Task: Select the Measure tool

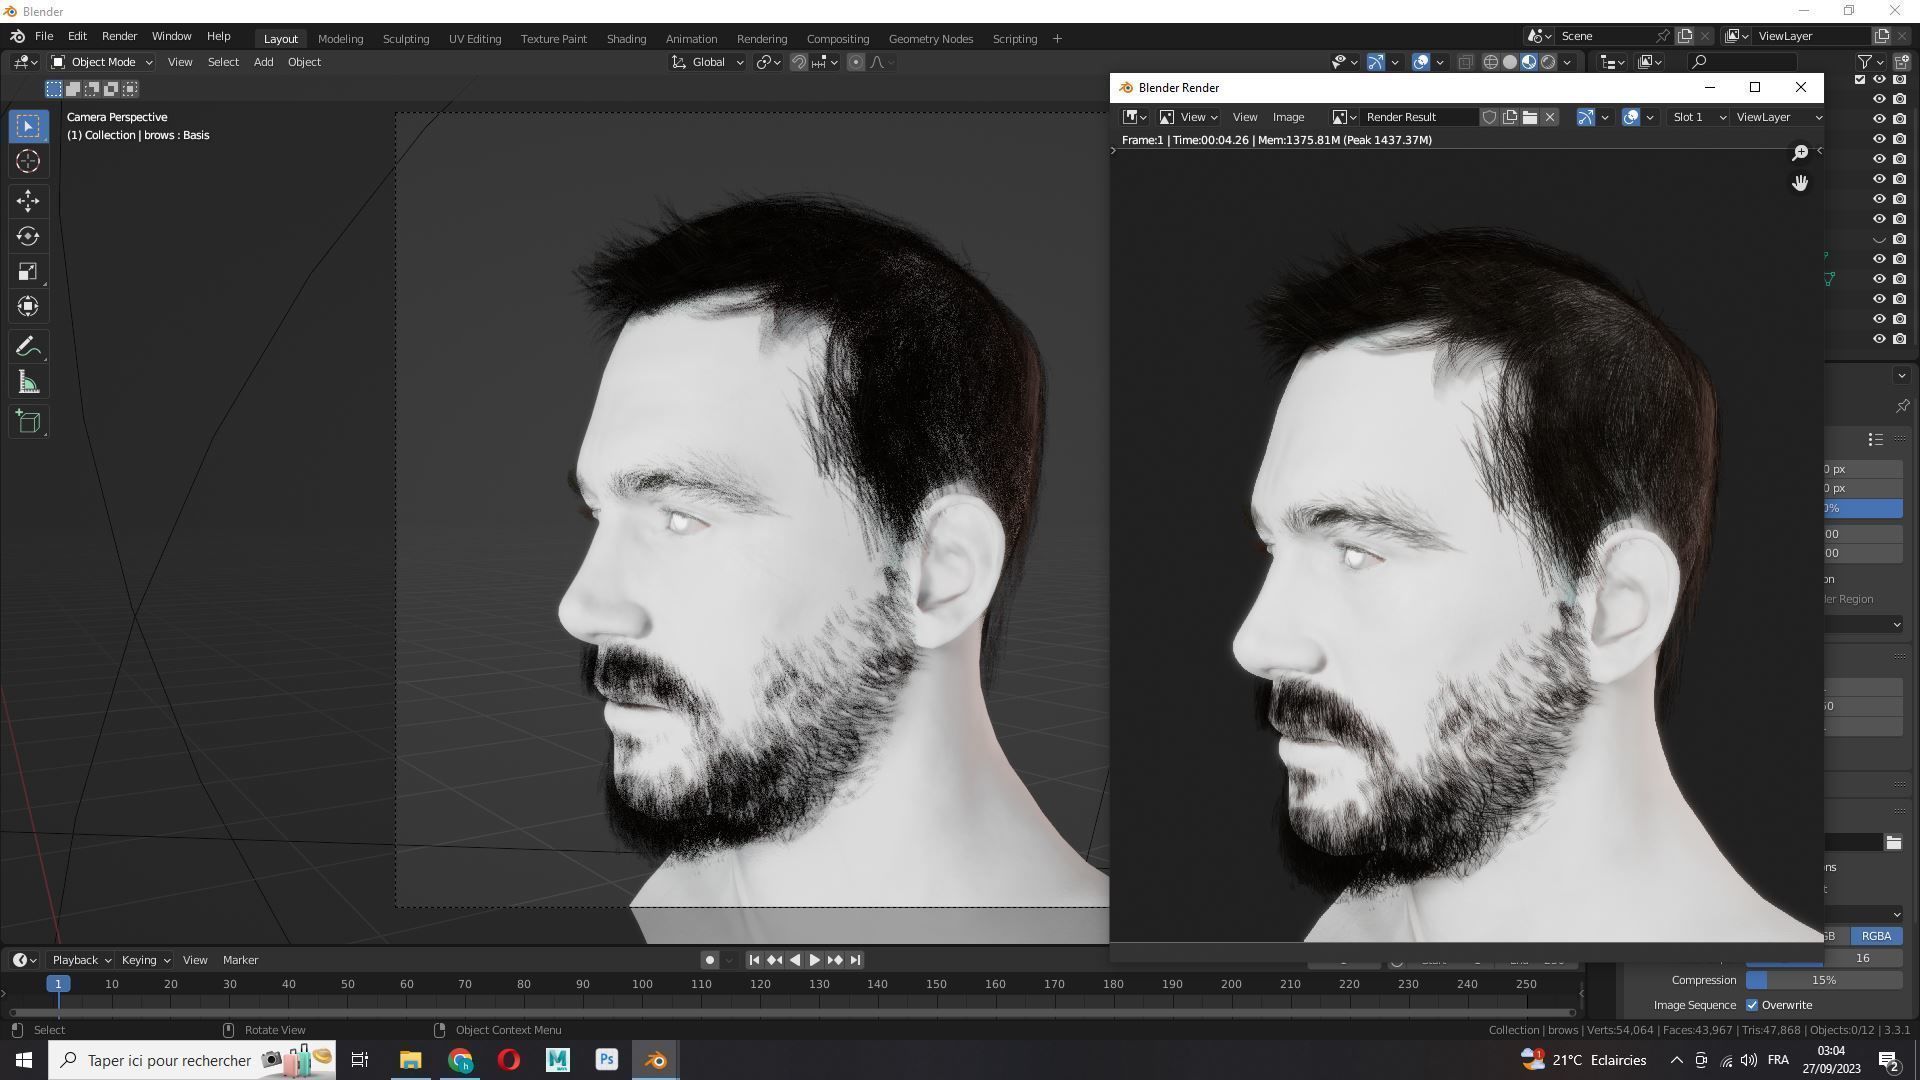Action: (x=28, y=383)
